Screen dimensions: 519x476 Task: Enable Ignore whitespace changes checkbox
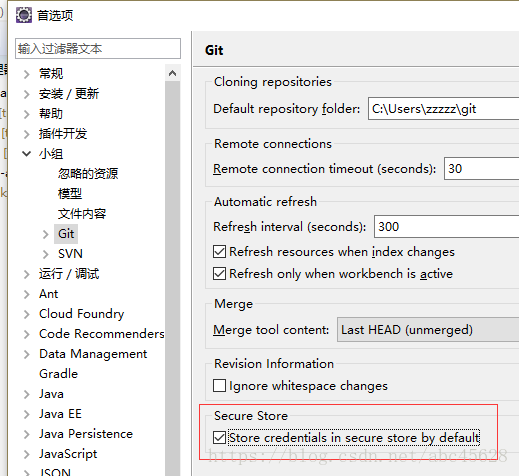click(219, 386)
